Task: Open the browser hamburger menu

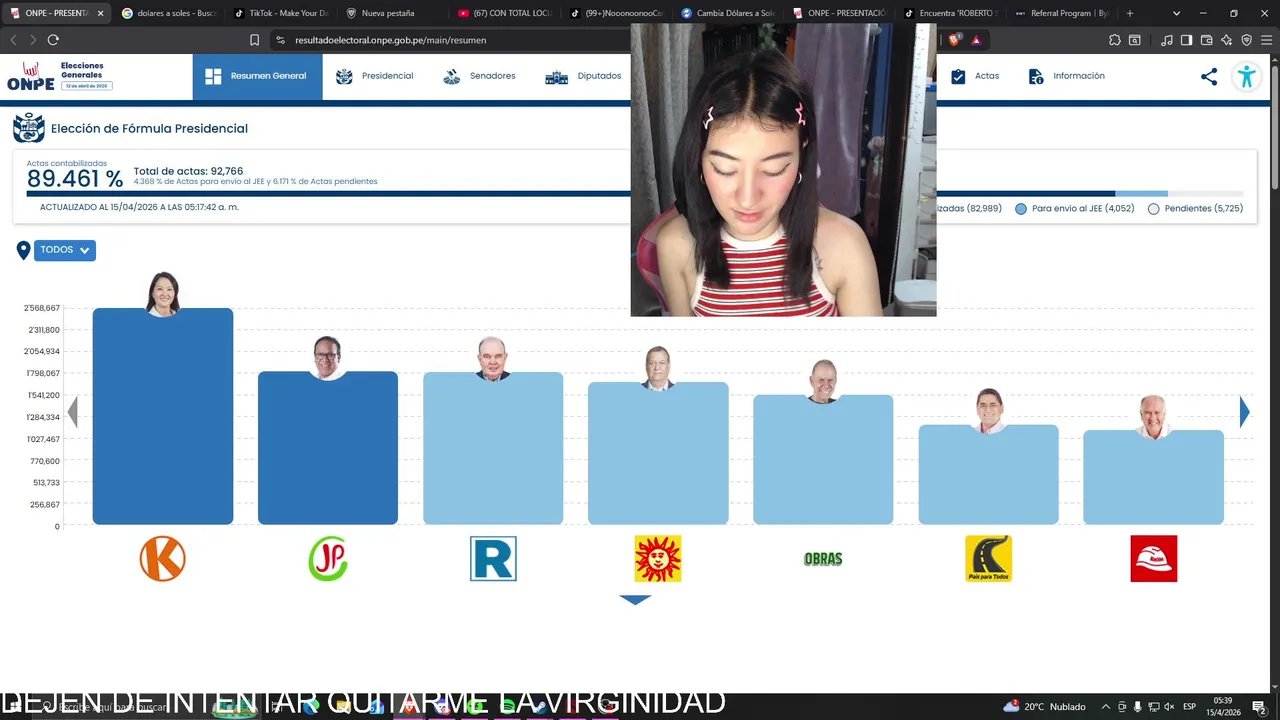Action: (x=1267, y=40)
